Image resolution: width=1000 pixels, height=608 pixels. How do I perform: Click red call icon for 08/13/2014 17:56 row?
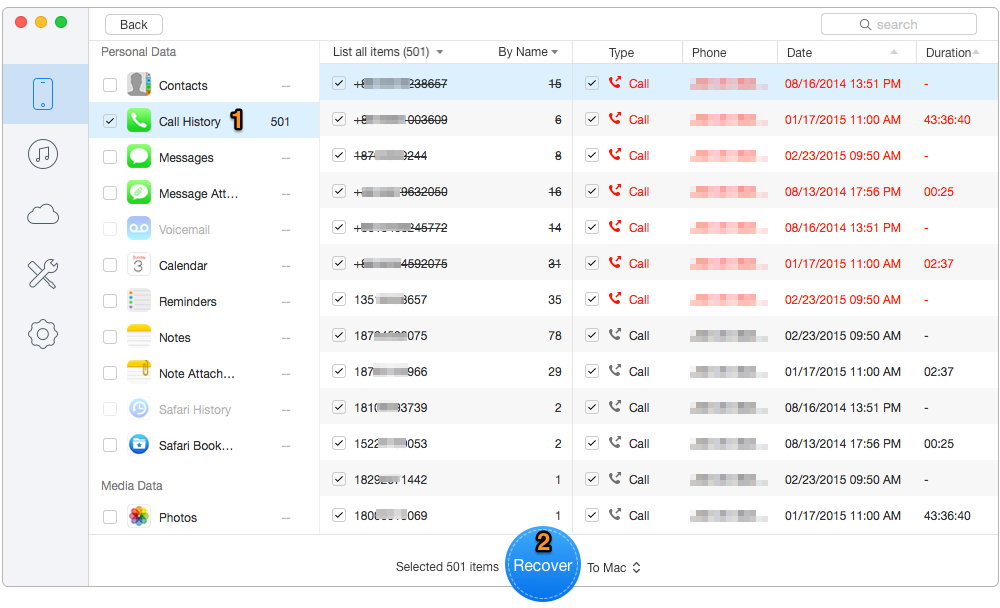pyautogui.click(x=615, y=190)
